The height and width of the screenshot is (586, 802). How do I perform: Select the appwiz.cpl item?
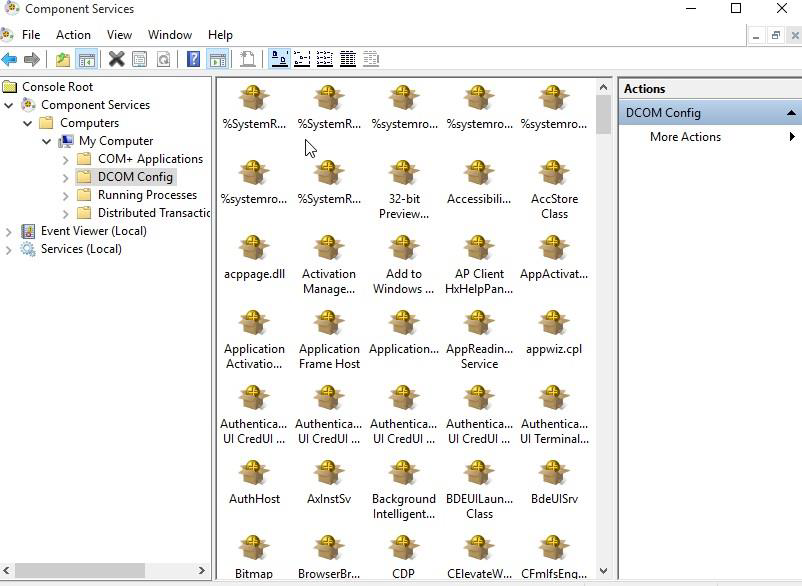[554, 332]
